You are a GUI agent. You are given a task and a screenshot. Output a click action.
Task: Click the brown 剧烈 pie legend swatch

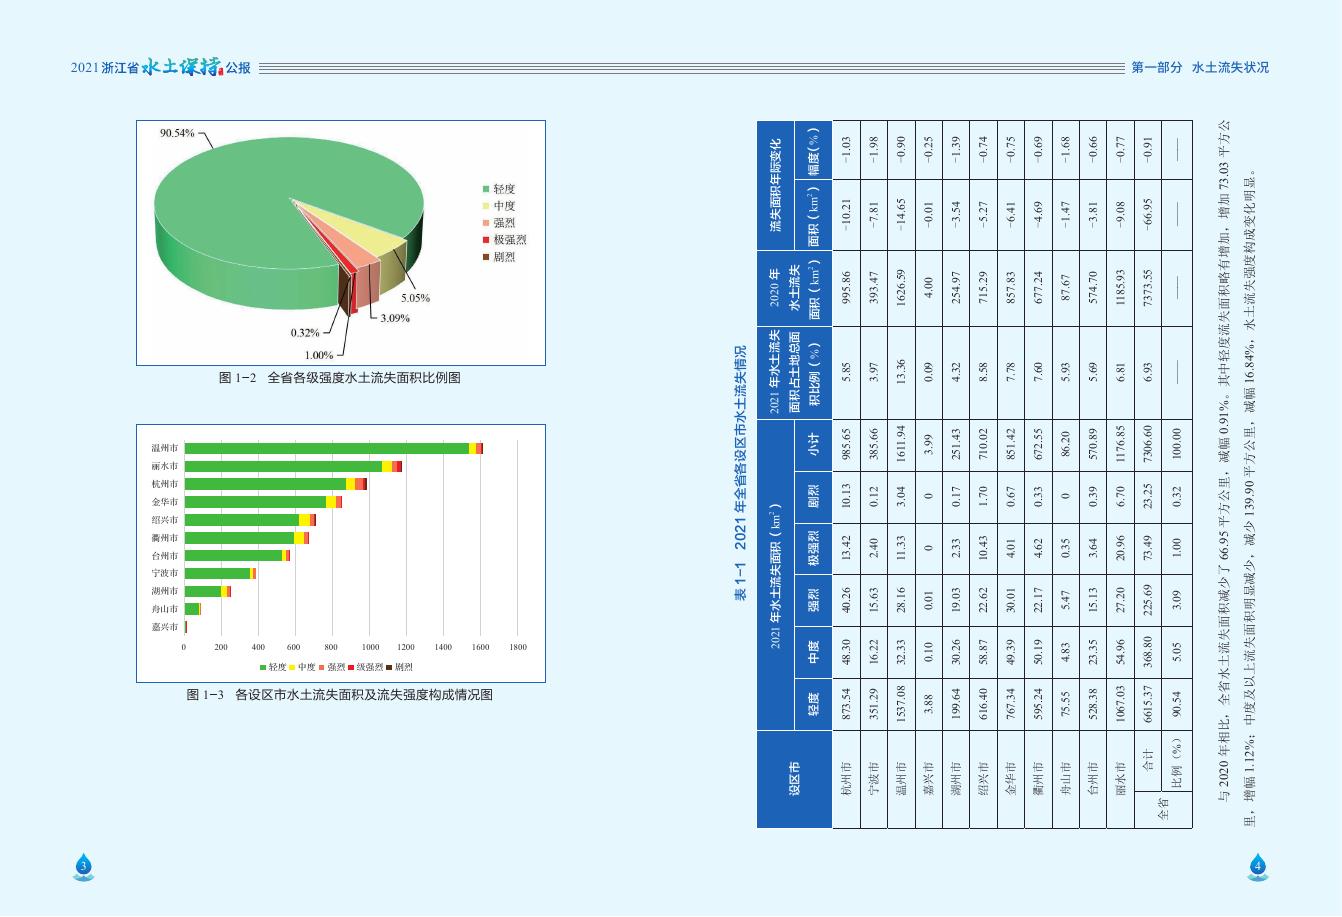click(486, 257)
